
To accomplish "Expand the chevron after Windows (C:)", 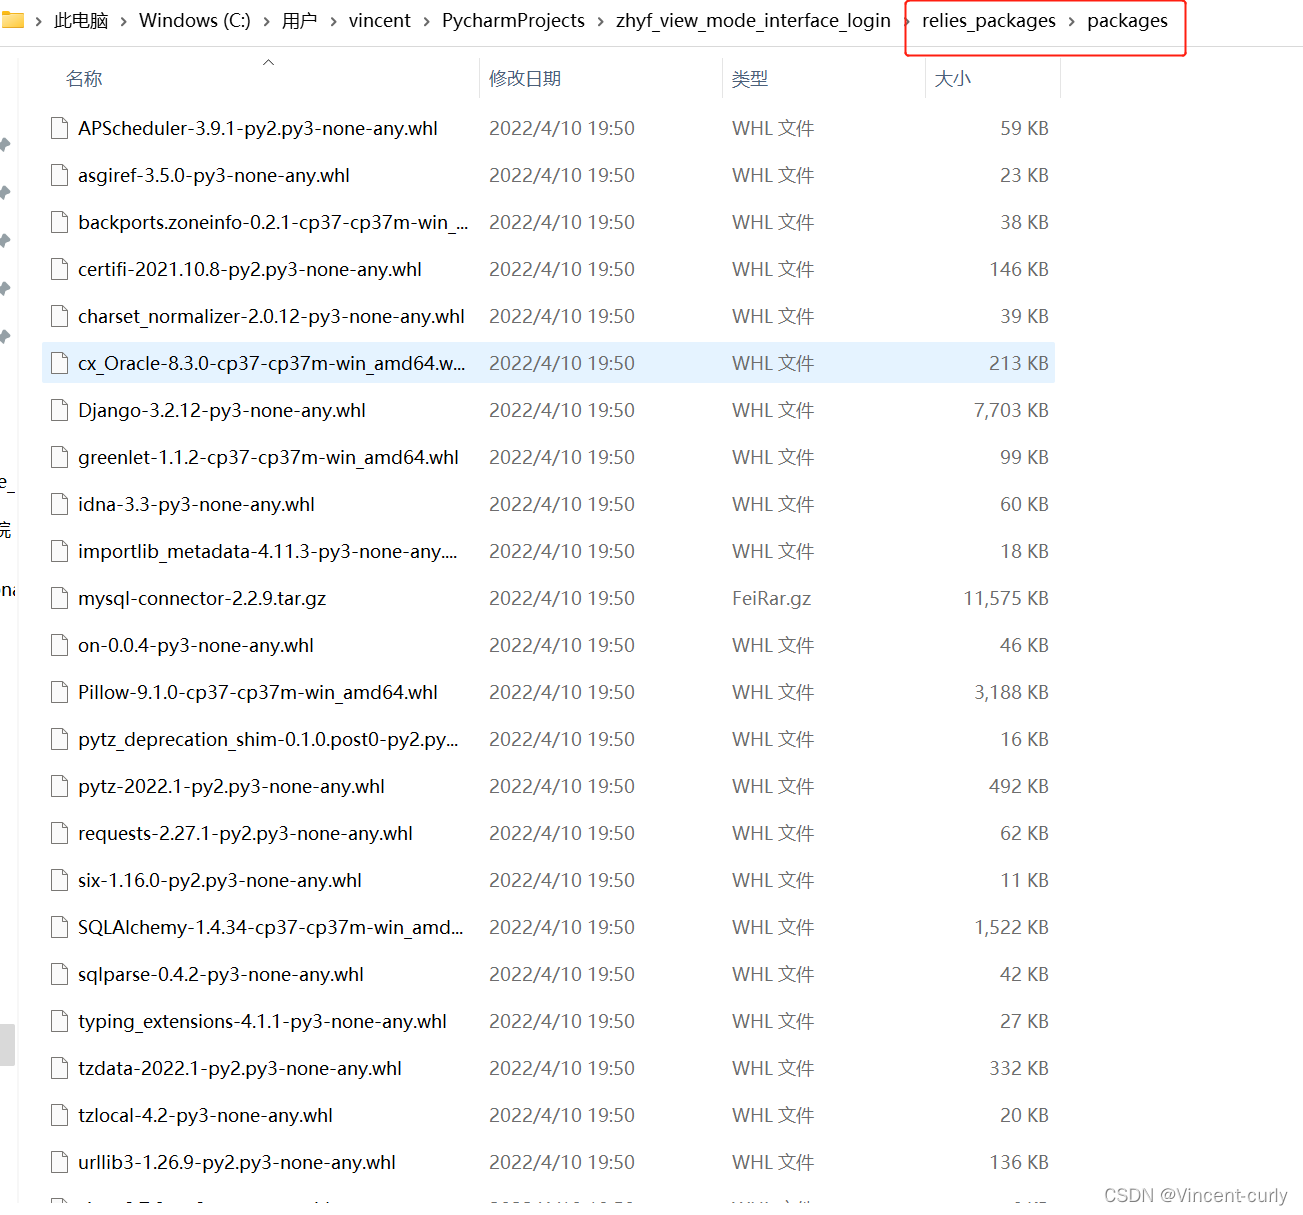I will click(266, 21).
